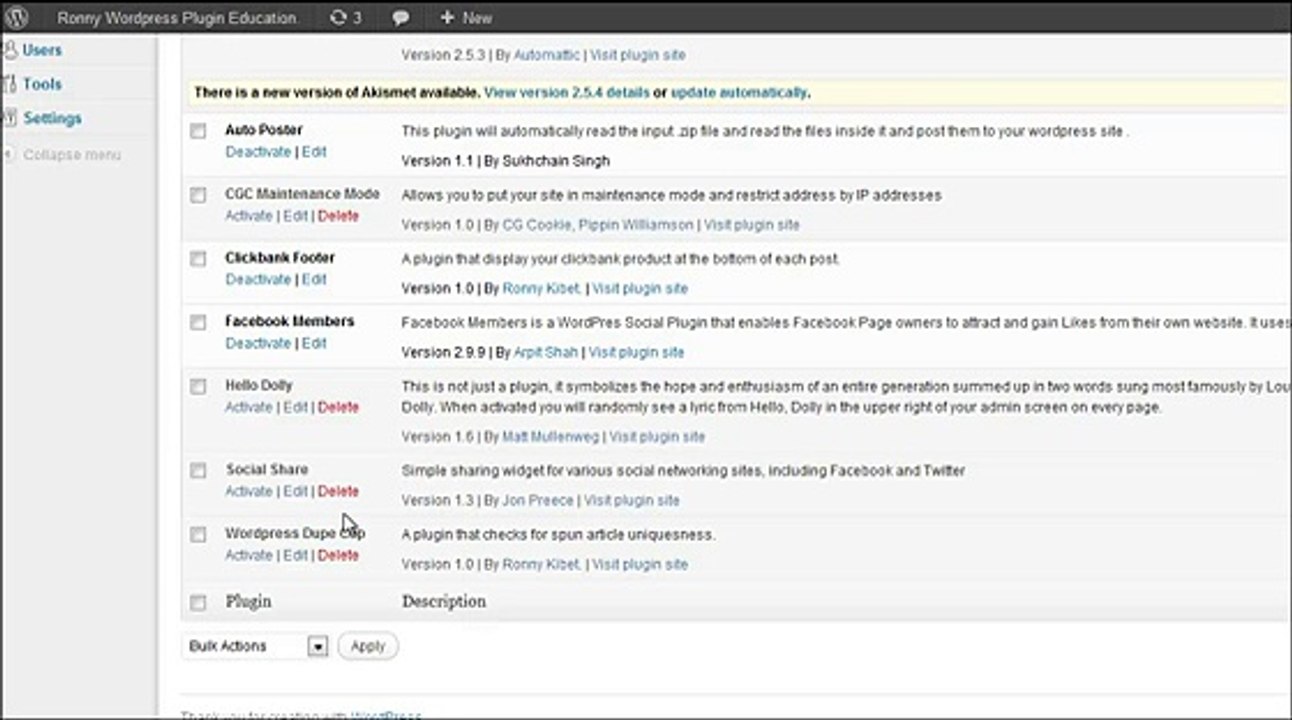Visit plugin site for Wordpress Dupe Cop
The height and width of the screenshot is (720, 1292).
point(640,564)
